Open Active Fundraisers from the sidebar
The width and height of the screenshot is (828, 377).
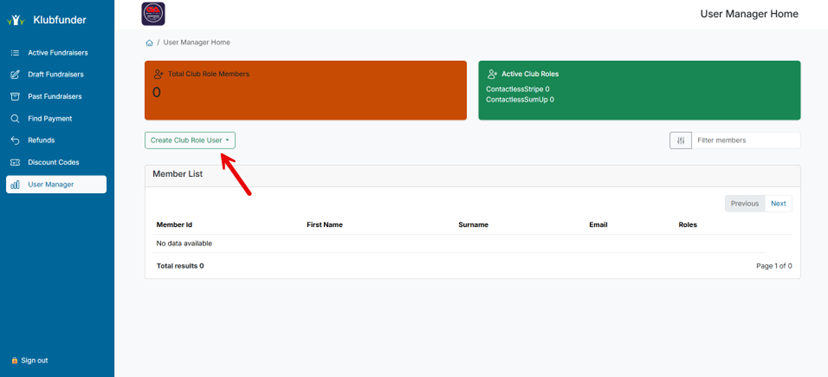57,53
